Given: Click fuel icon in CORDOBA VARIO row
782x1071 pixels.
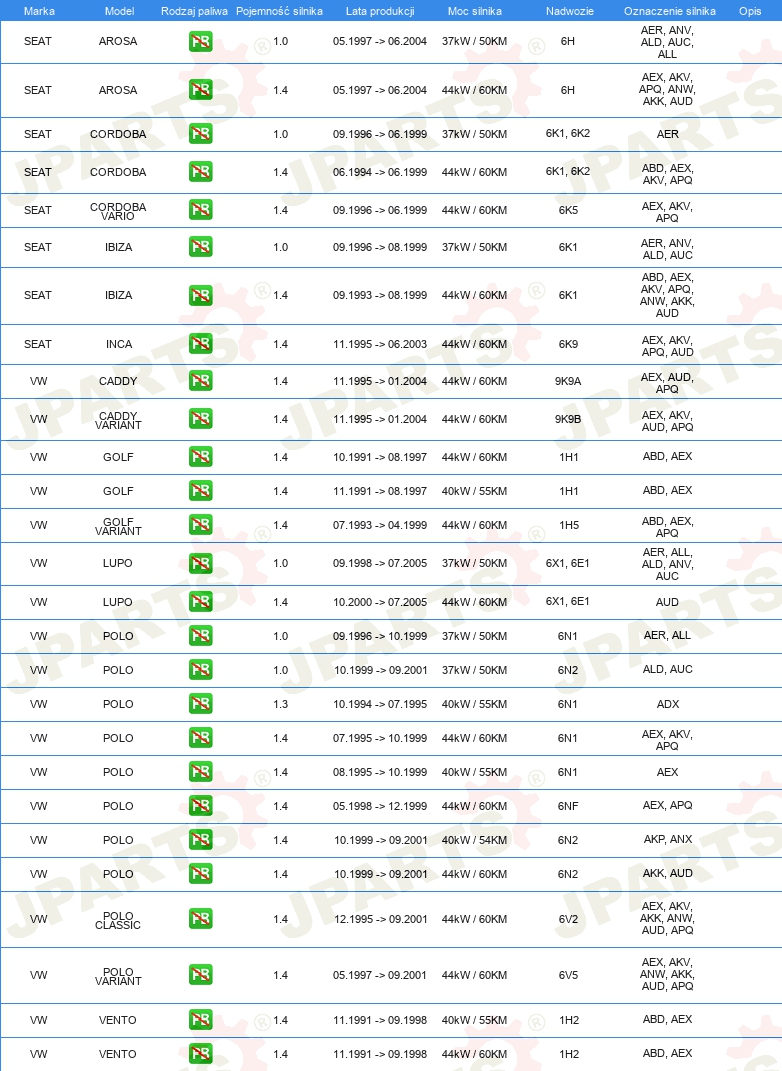Looking at the screenshot, I should [201, 210].
